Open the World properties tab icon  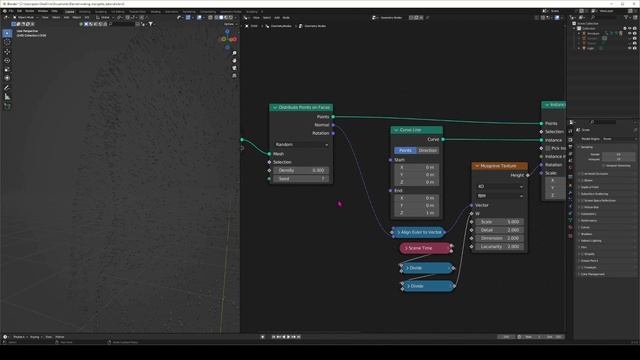pos(571,167)
